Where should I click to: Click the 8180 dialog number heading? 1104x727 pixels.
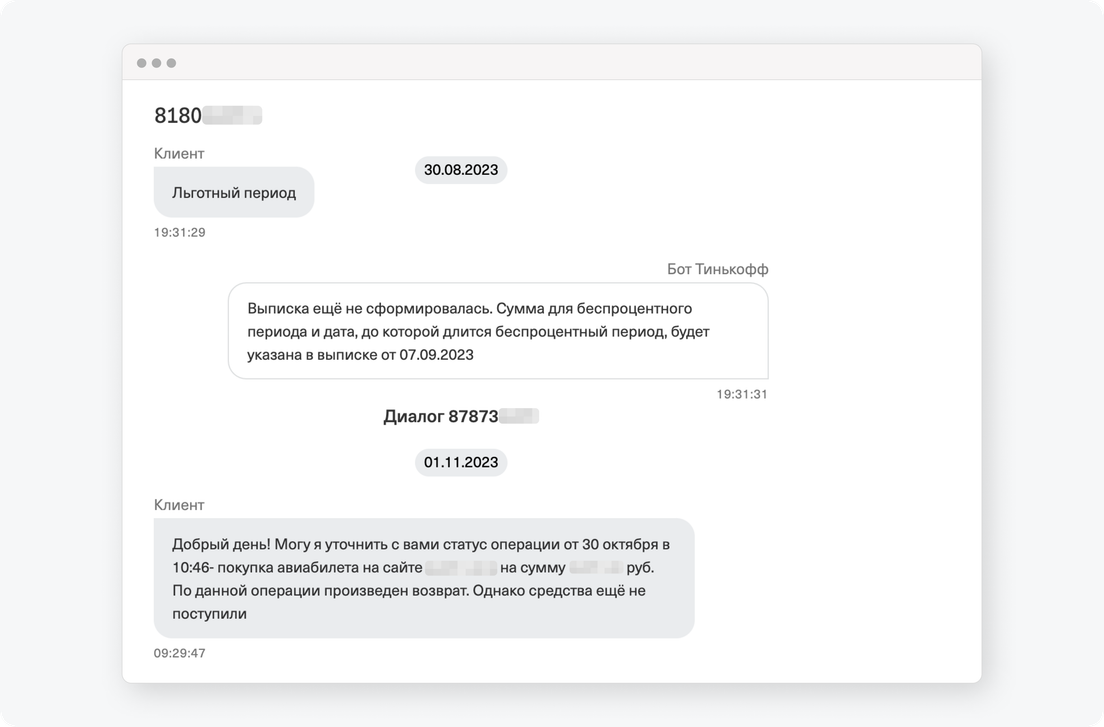[x=208, y=115]
